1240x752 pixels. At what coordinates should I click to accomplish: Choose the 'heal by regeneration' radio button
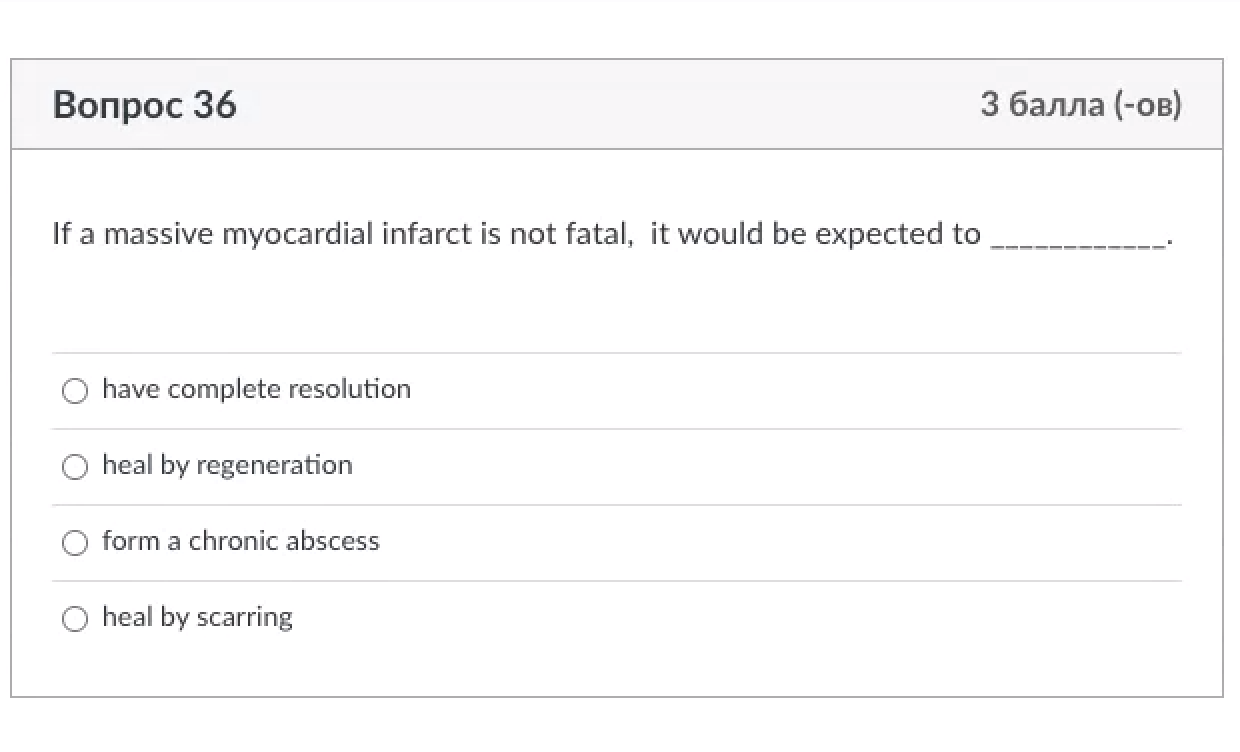coord(75,466)
